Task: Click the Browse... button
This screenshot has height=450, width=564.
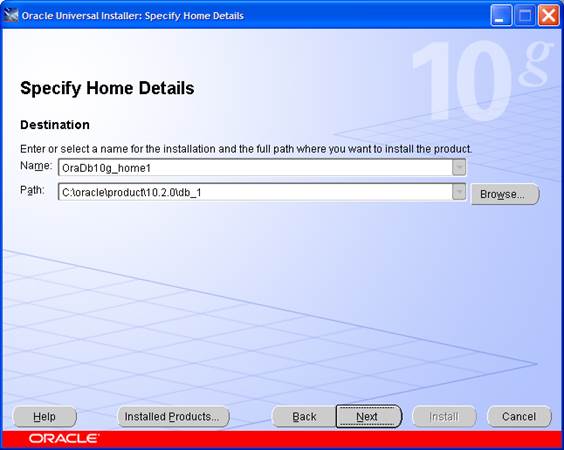Action: click(x=505, y=194)
